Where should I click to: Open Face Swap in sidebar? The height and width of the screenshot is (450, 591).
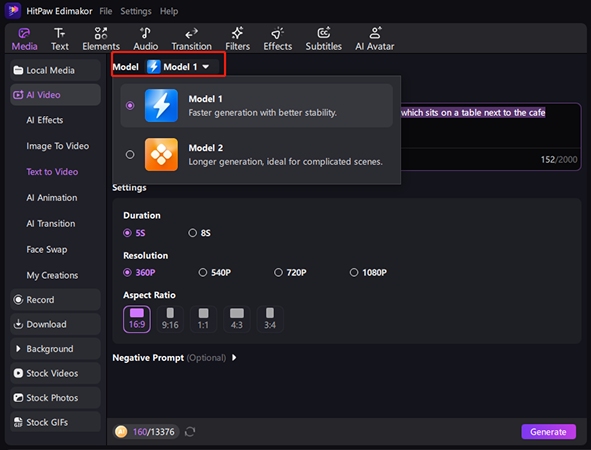[47, 249]
